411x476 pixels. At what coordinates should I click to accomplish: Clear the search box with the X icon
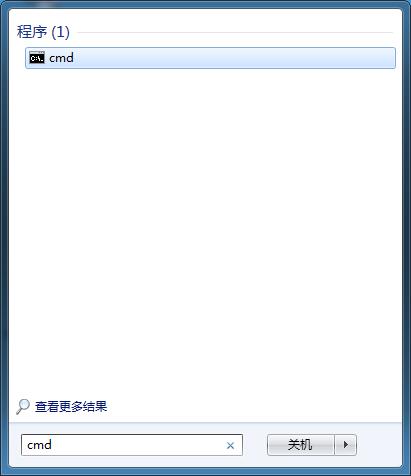(230, 445)
